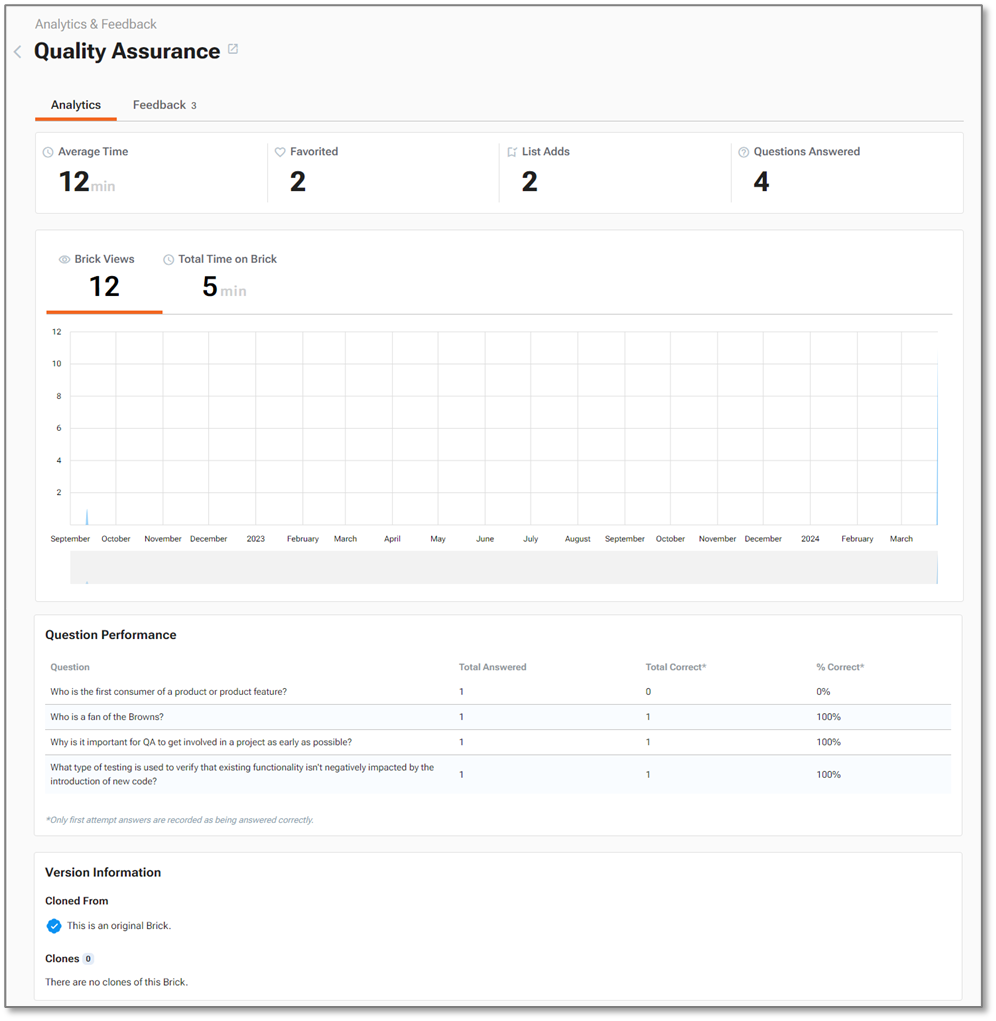Select the Brick Views chart tab

pos(104,278)
